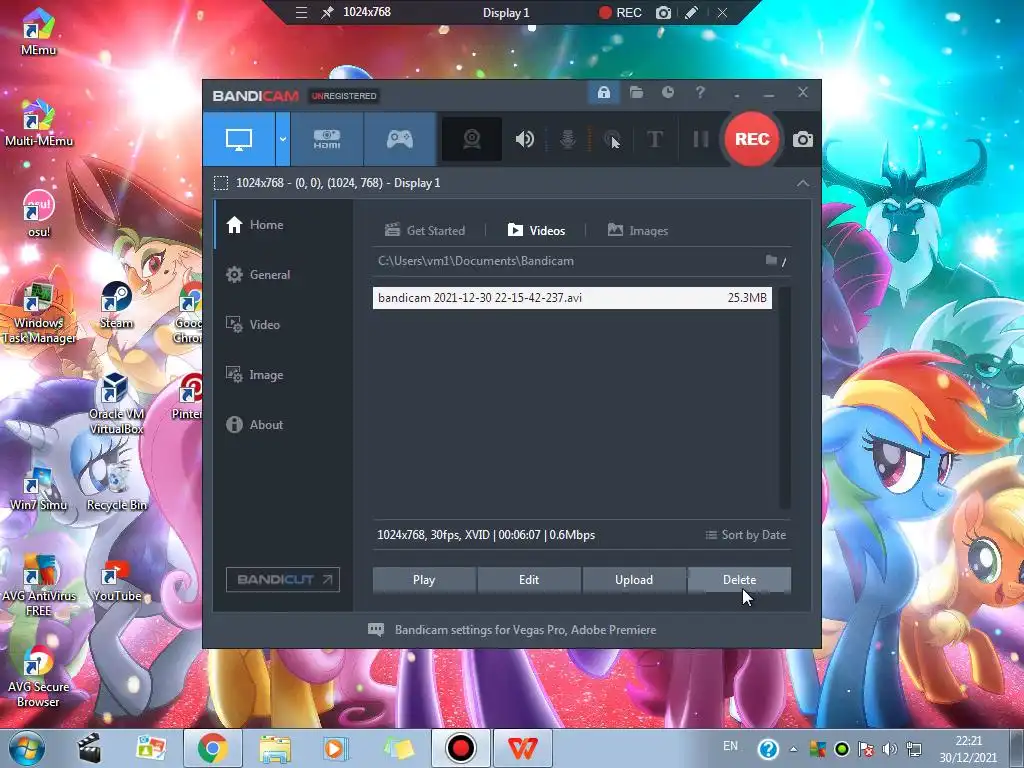
Task: Click the output path C:\Users\vm1\Documents\Bandicam
Action: pos(475,261)
